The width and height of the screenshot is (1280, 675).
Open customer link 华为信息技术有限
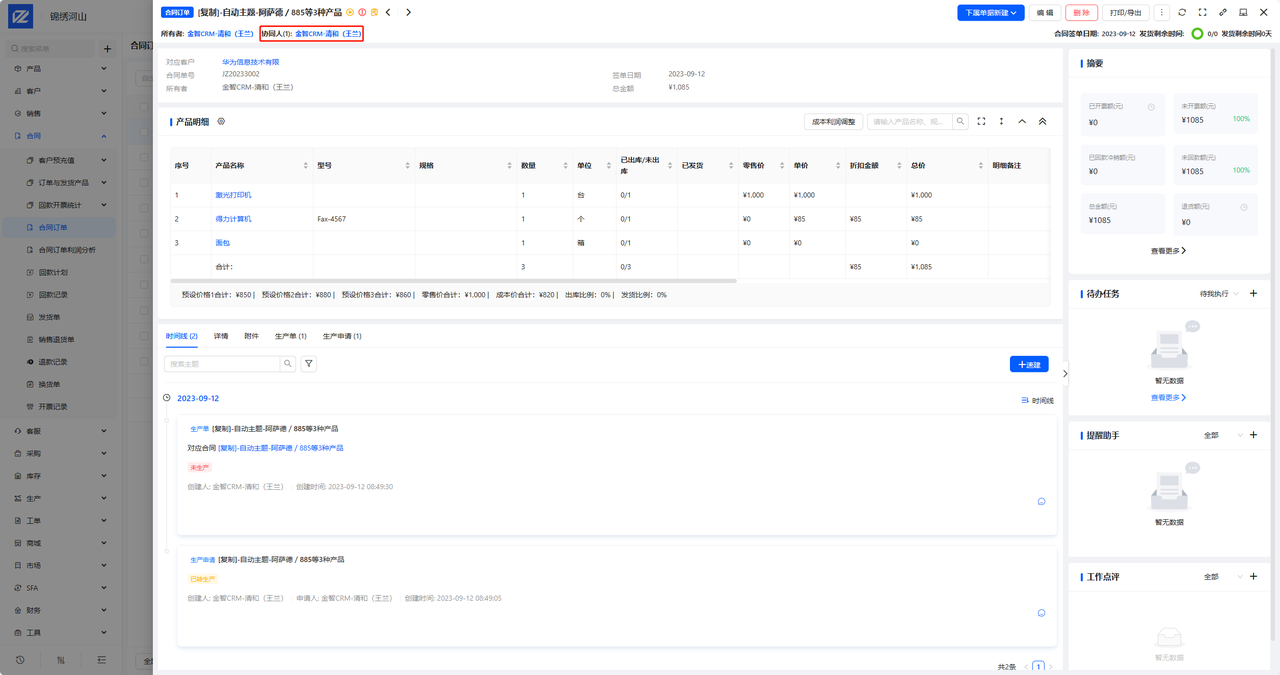coord(250,62)
